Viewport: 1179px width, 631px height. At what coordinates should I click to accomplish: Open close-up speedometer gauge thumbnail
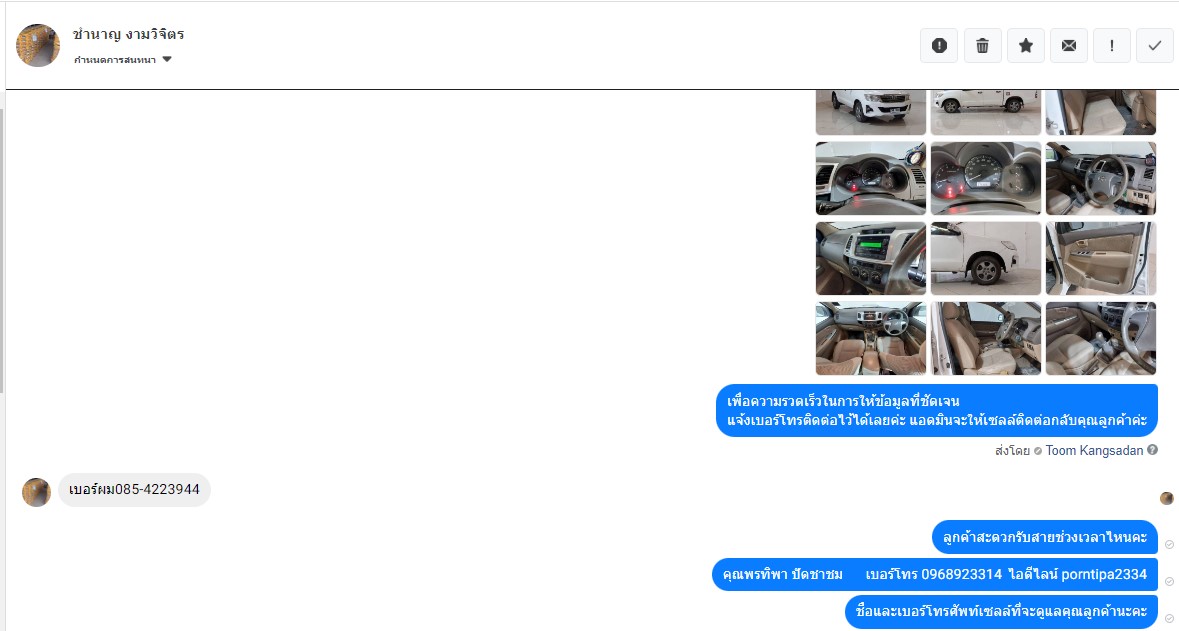986,178
